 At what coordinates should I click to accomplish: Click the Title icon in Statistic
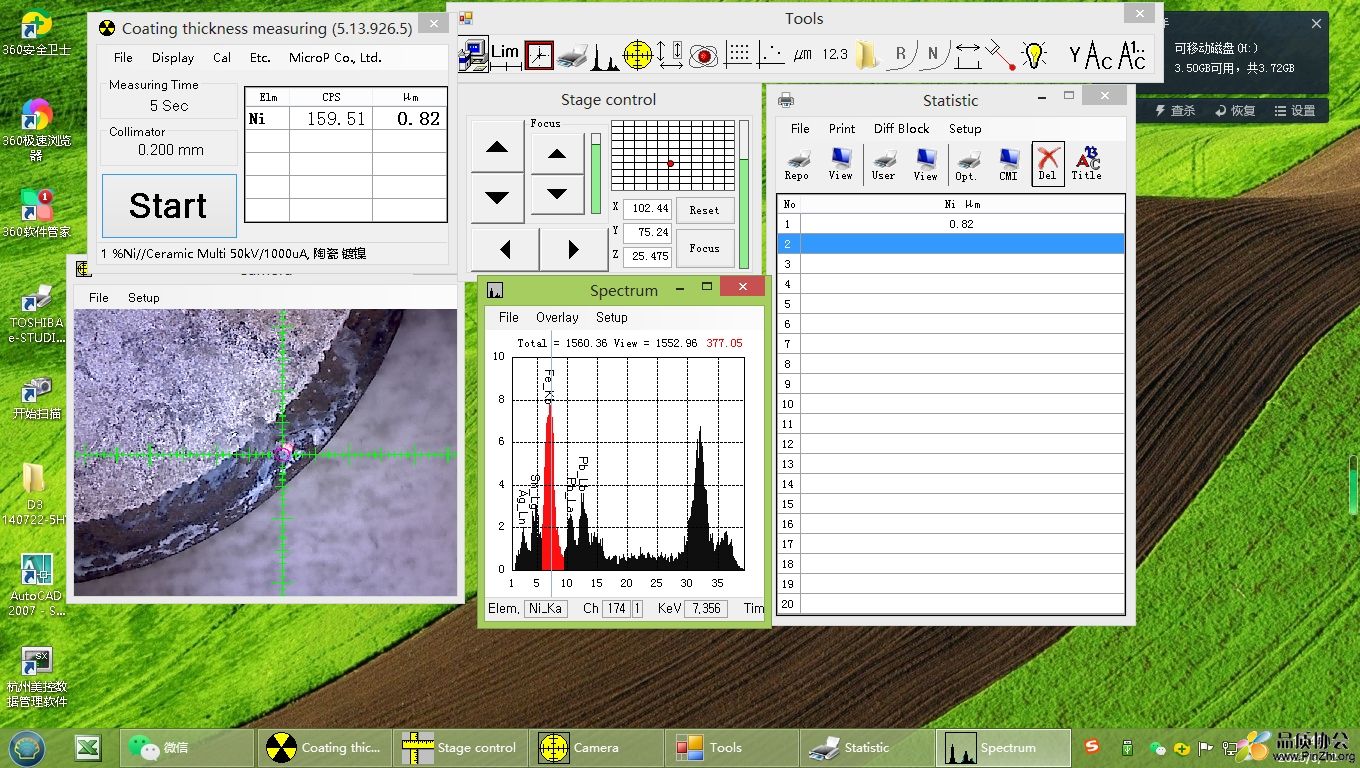[x=1087, y=163]
